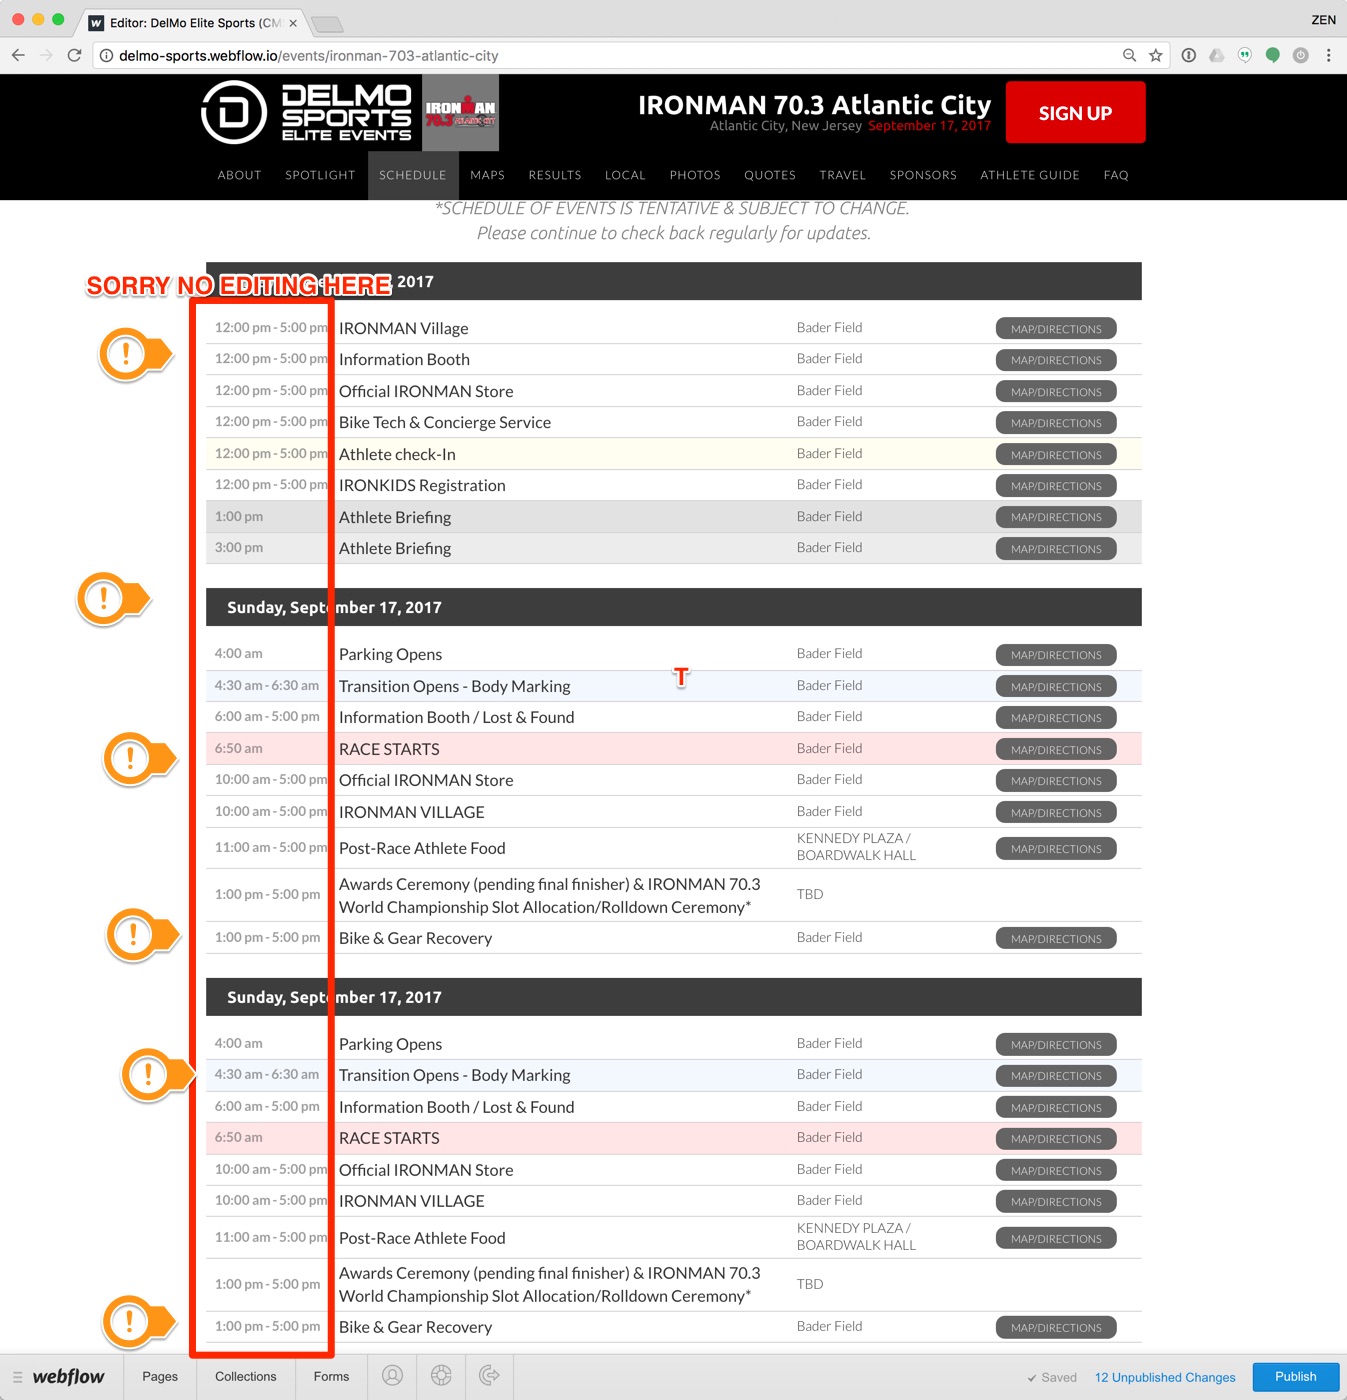Open the ATHLETE GUIDE nav item
The height and width of the screenshot is (1400, 1347).
point(1030,175)
